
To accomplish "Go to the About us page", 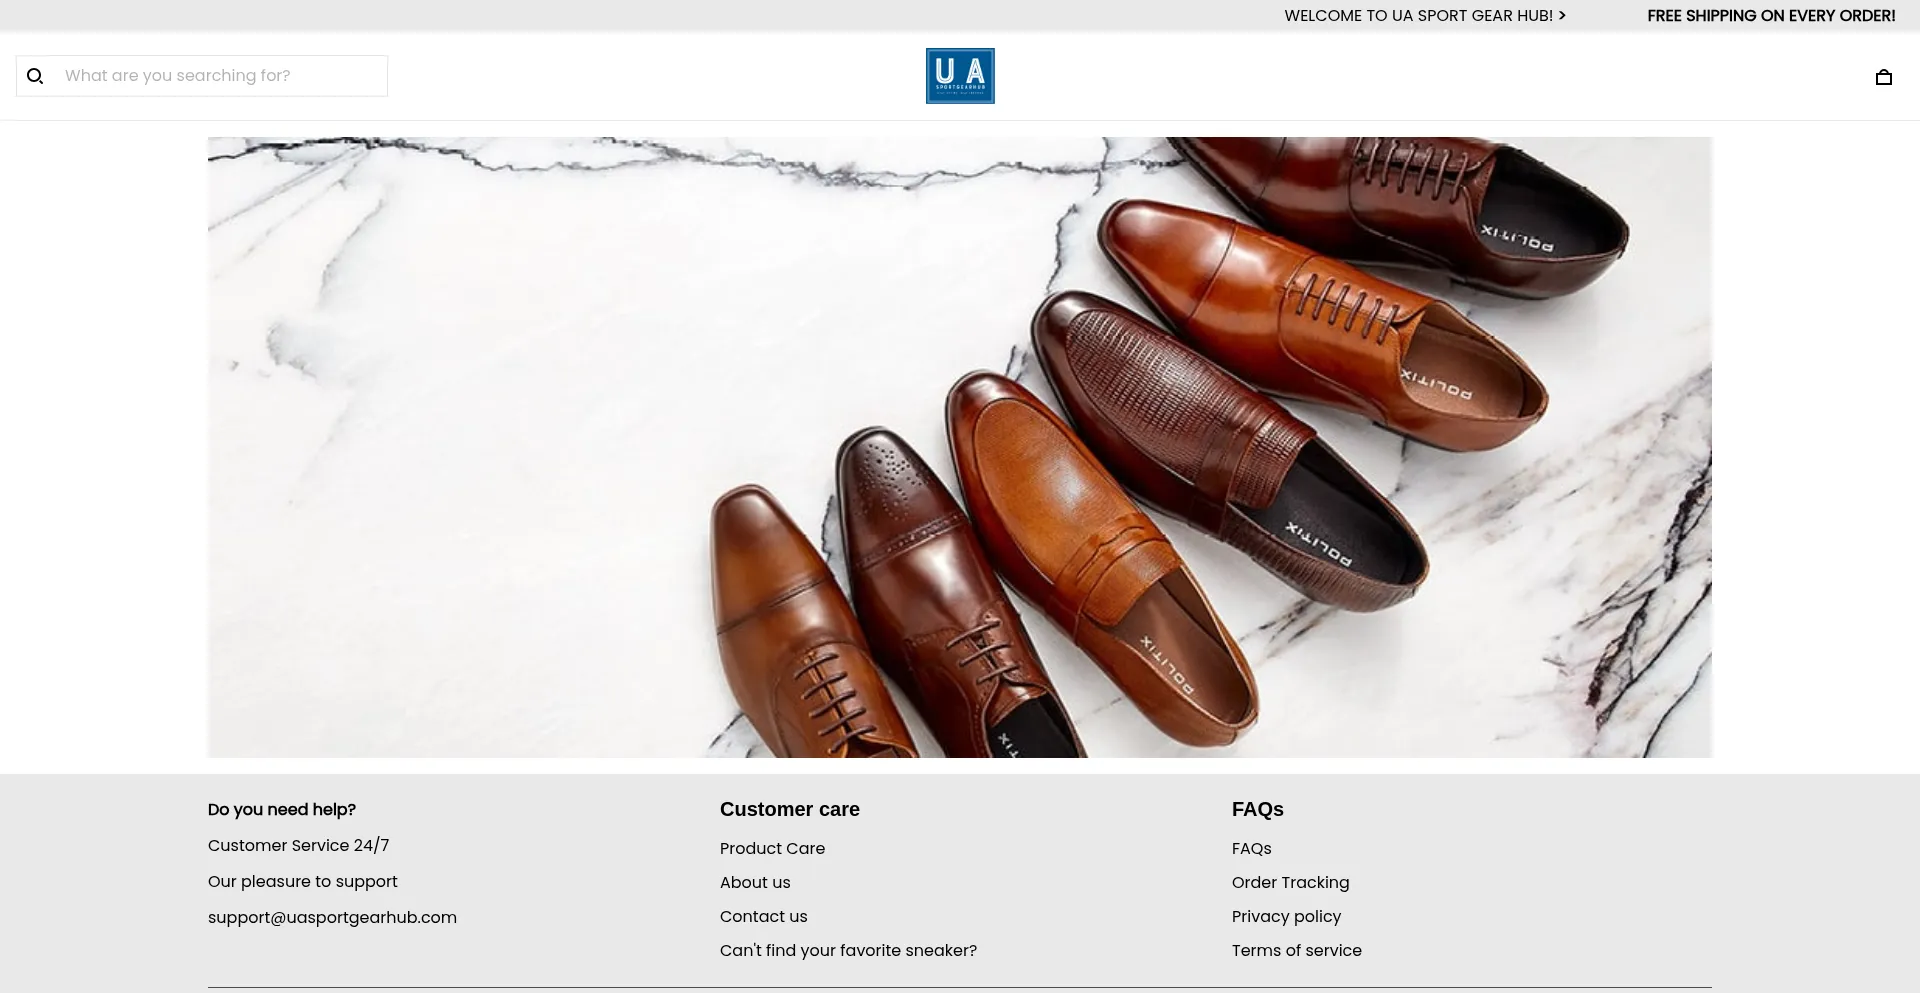I will pyautogui.click(x=755, y=882).
